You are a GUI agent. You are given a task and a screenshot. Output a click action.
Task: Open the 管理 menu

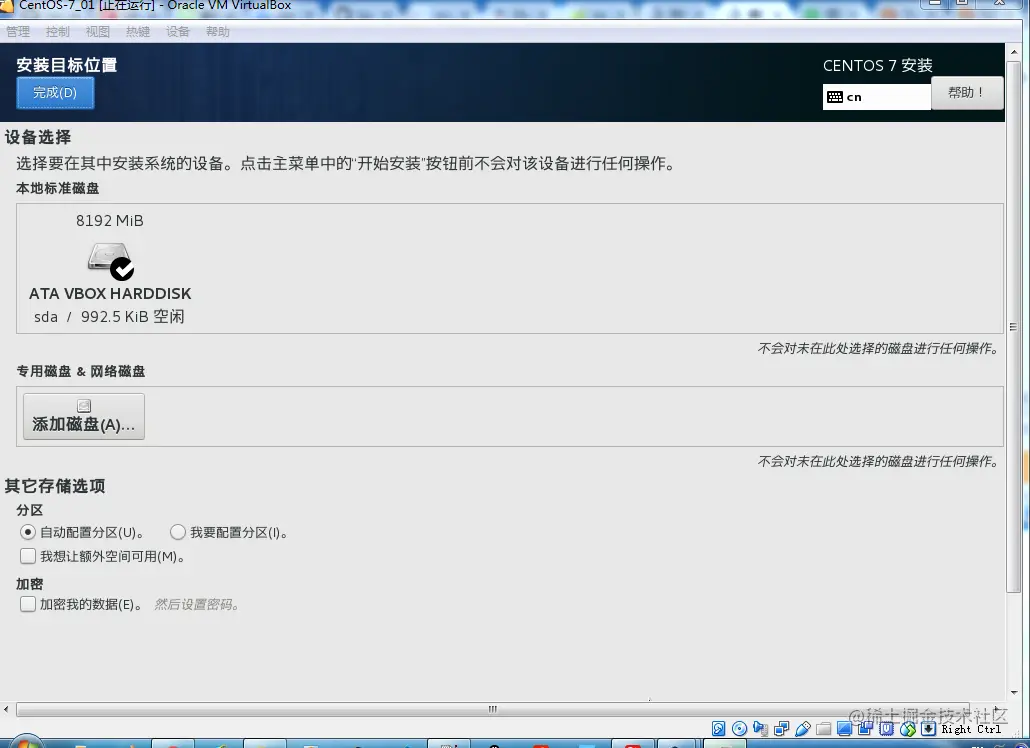[x=18, y=32]
